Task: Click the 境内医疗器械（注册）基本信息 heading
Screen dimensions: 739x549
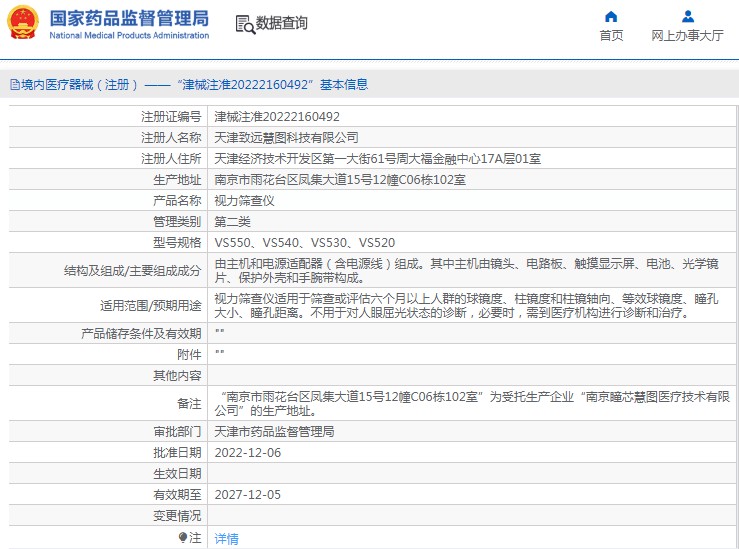Action: coord(194,85)
